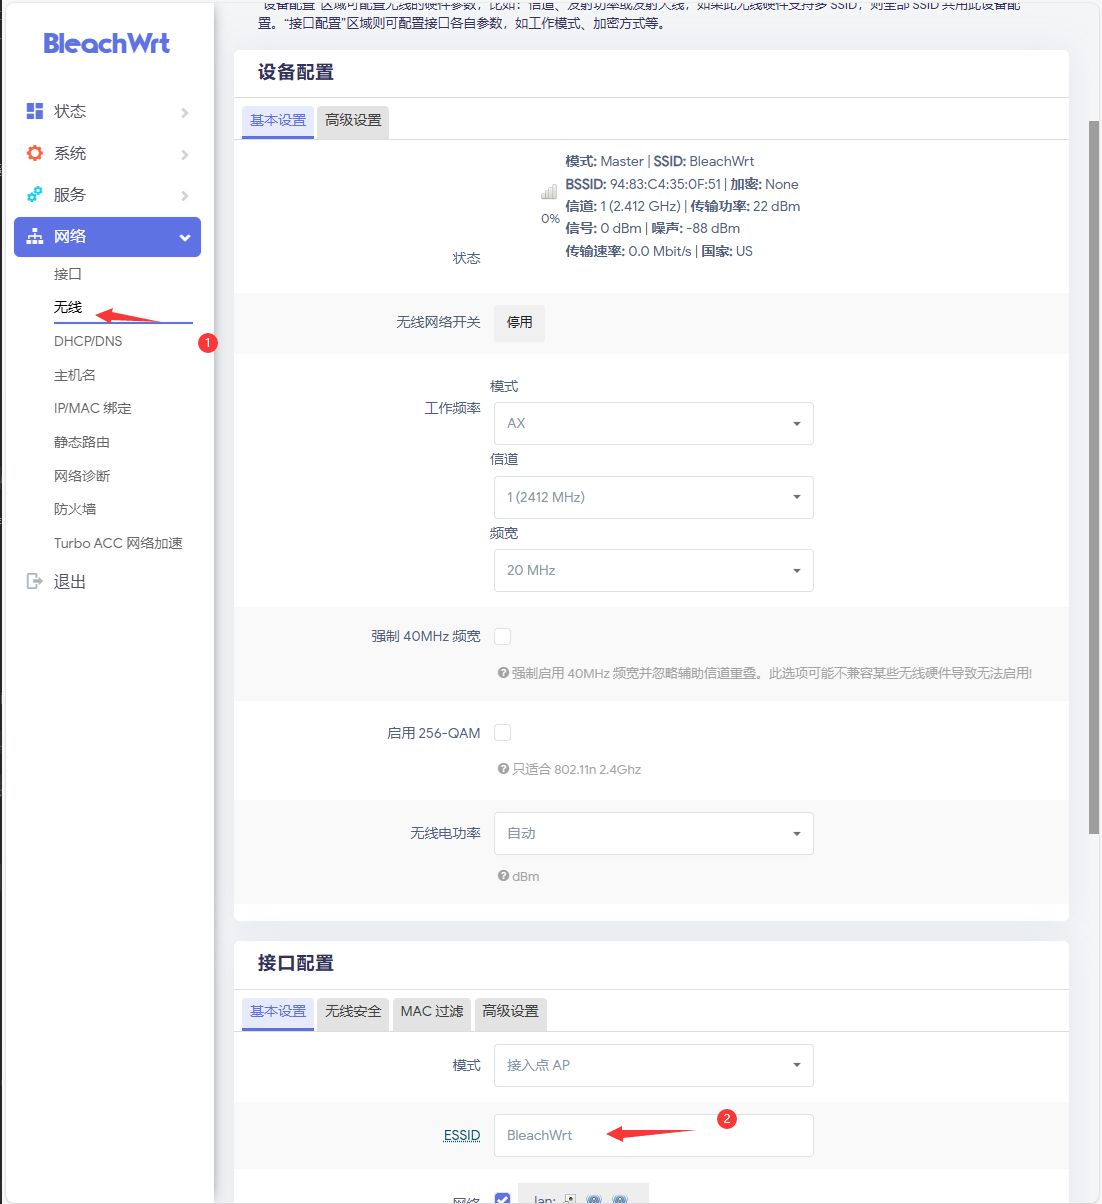
Task: Click the 系统 gear icon
Action: tap(35, 153)
